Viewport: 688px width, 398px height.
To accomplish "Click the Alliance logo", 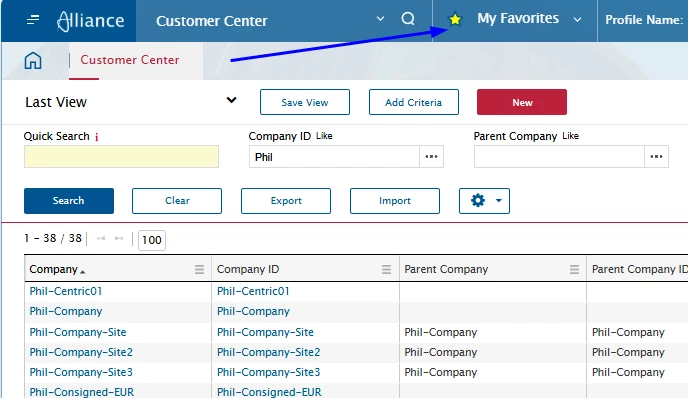I will click(x=91, y=21).
